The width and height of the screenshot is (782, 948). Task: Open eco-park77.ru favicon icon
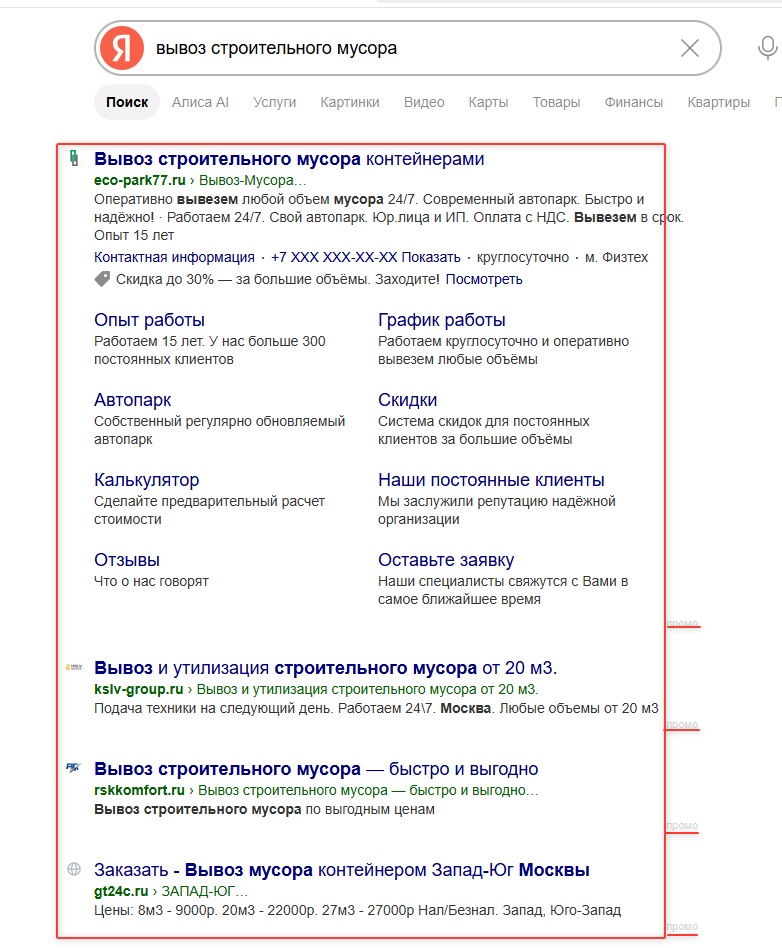point(74,158)
